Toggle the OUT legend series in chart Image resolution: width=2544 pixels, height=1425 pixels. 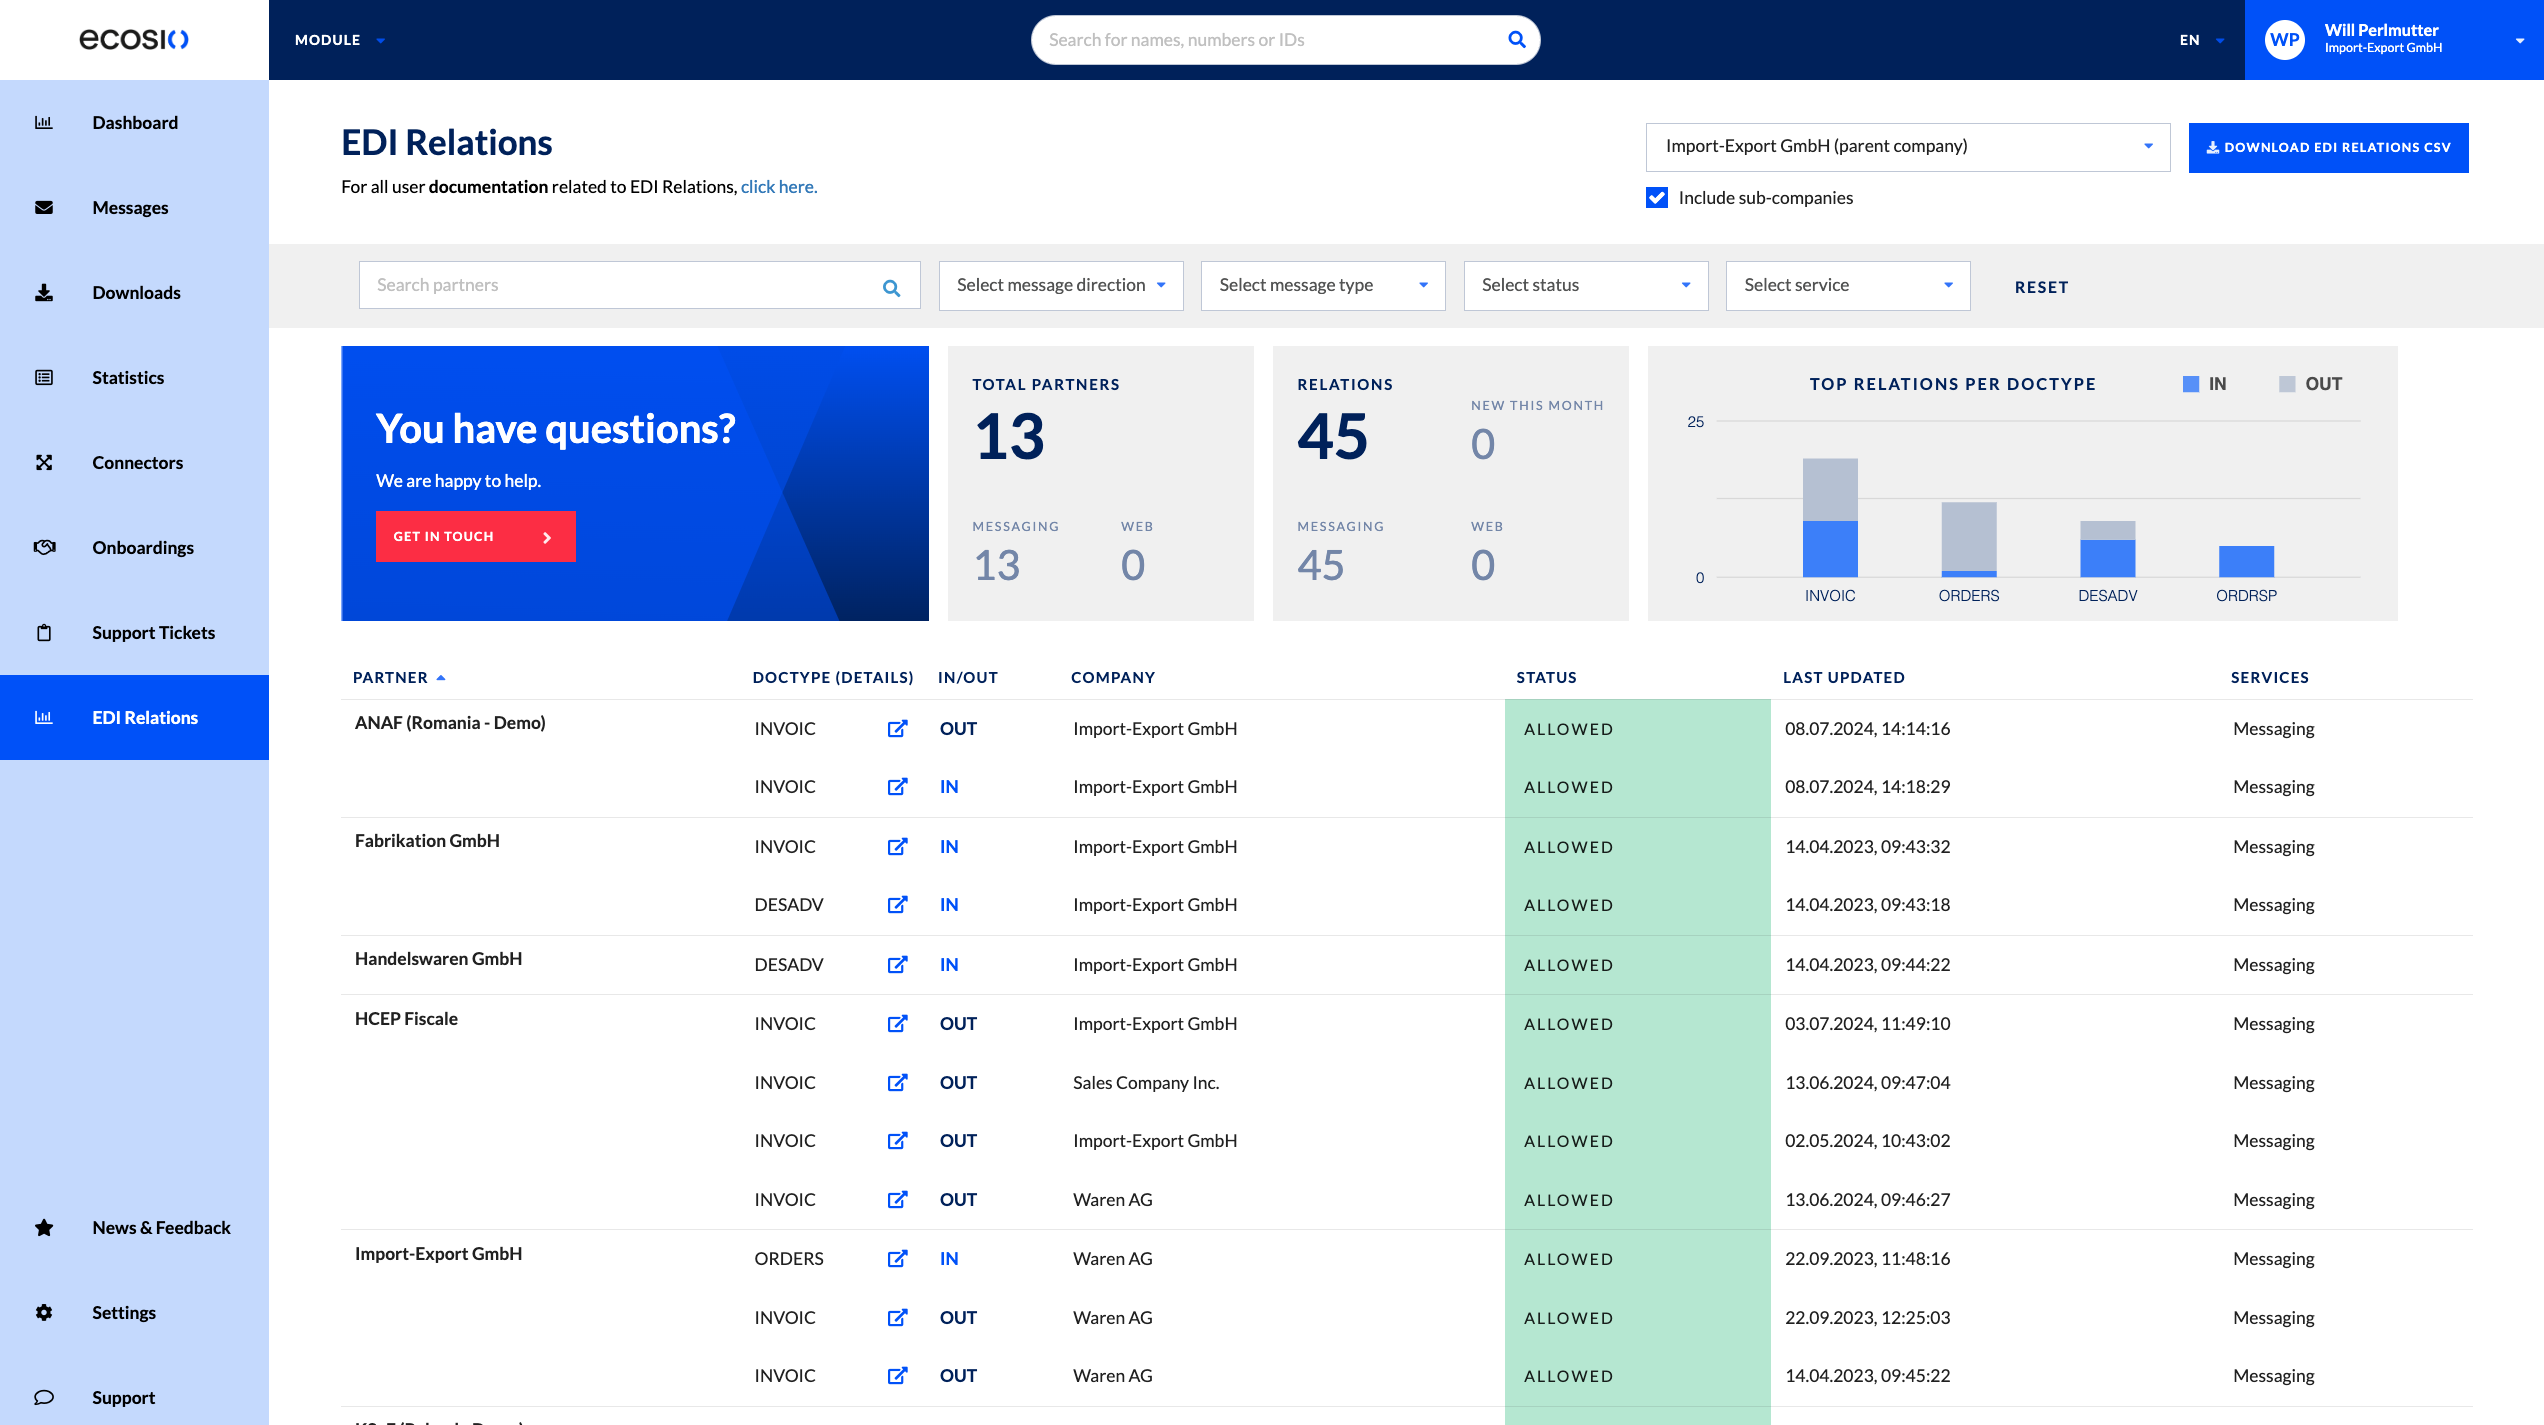pos(2310,384)
